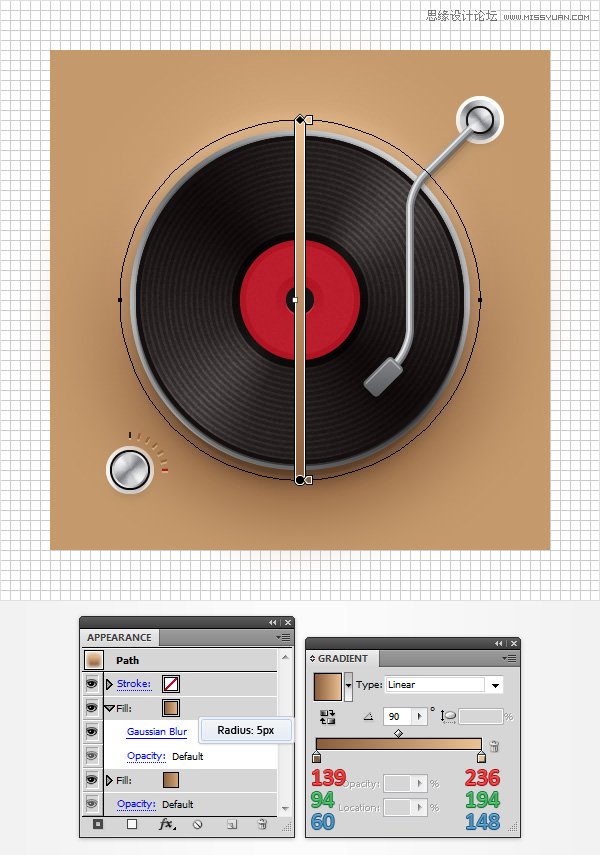Click the Add New Stroke icon
The width and height of the screenshot is (600, 855).
click(x=98, y=824)
